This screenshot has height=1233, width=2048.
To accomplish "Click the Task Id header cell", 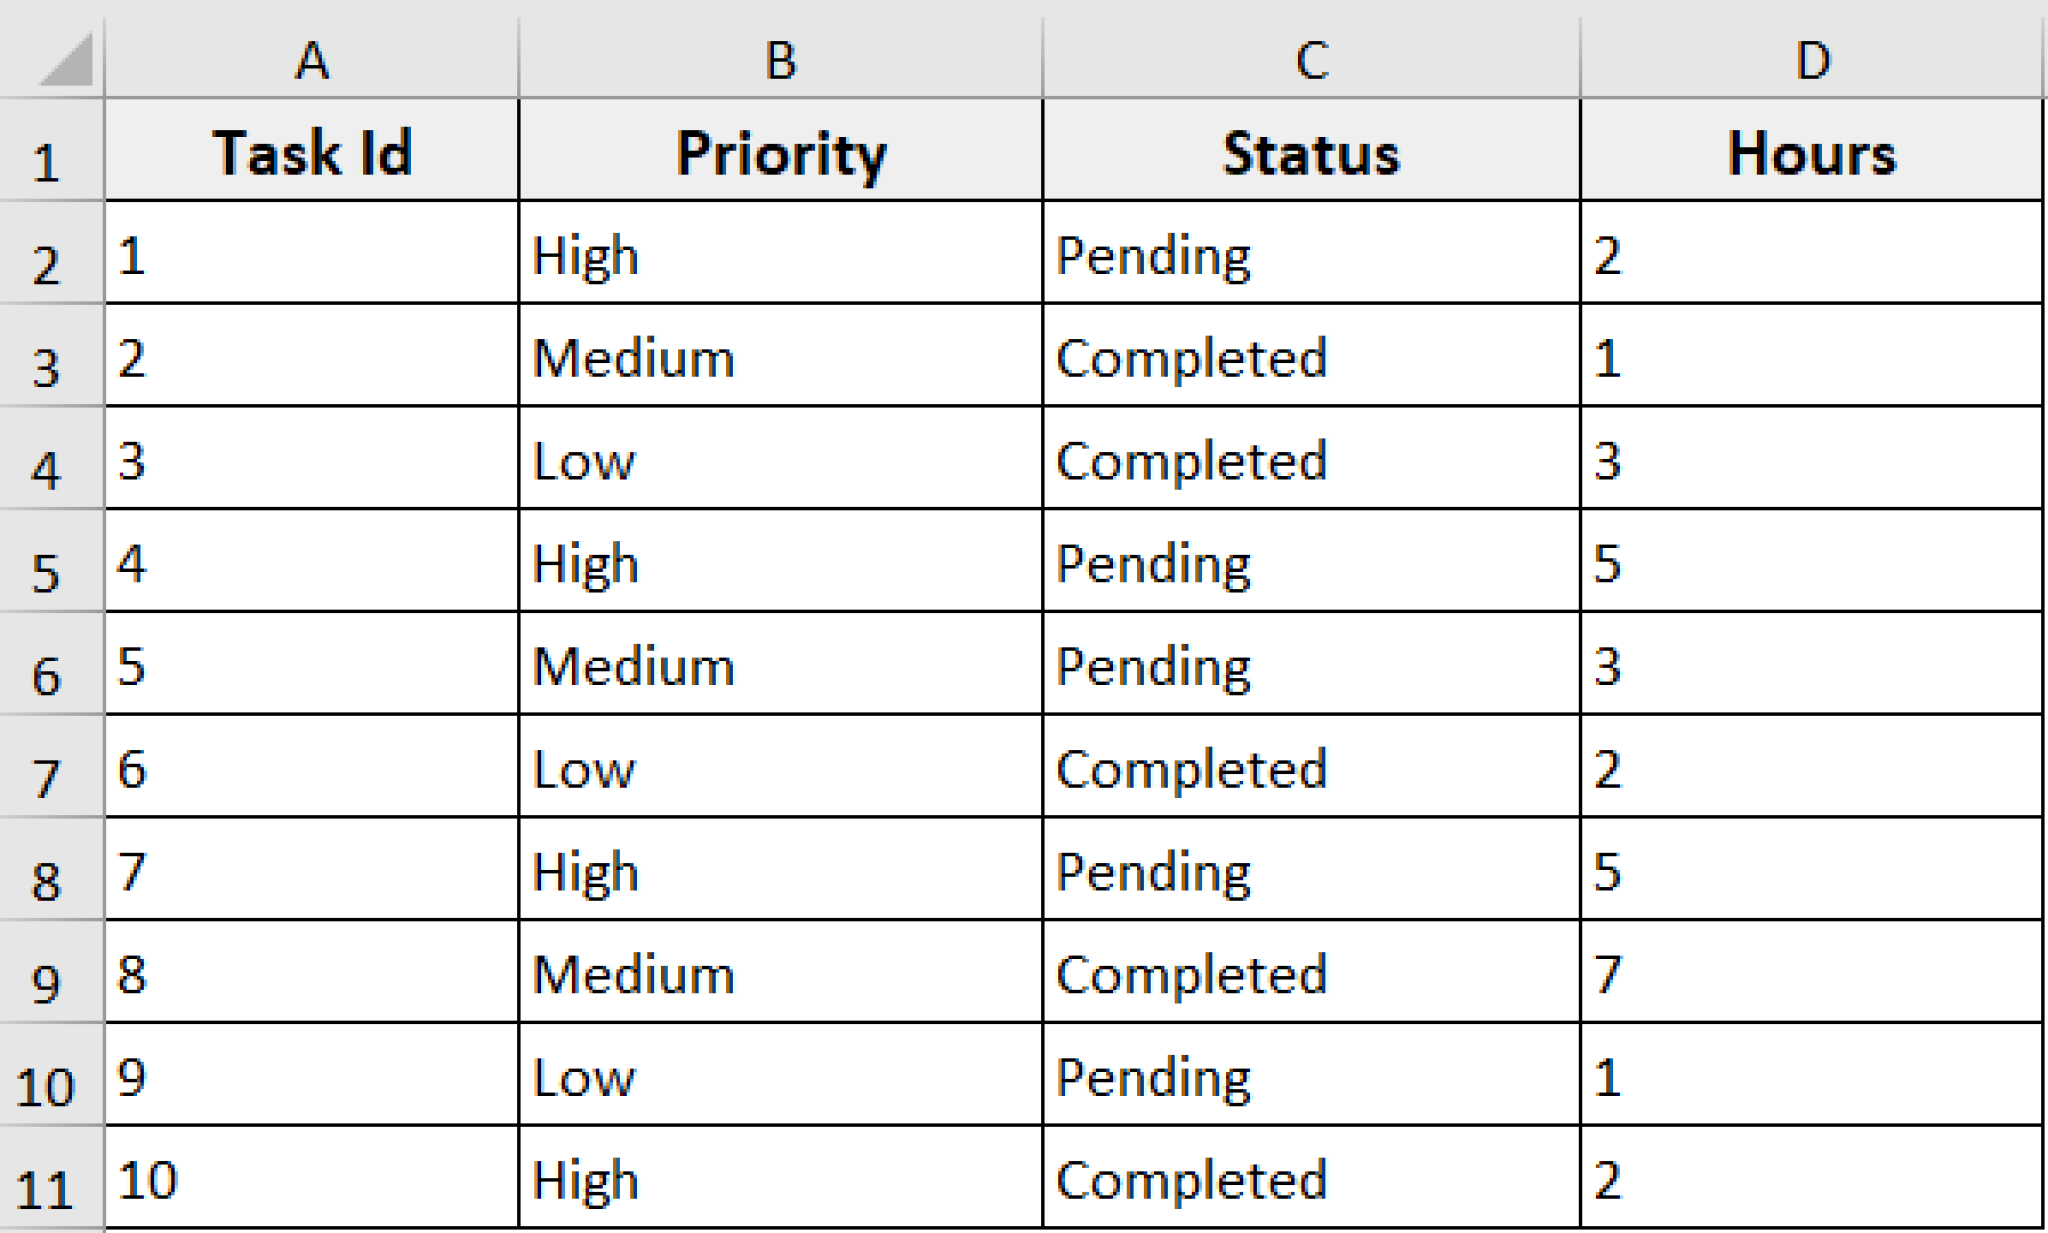I will pos(313,152).
